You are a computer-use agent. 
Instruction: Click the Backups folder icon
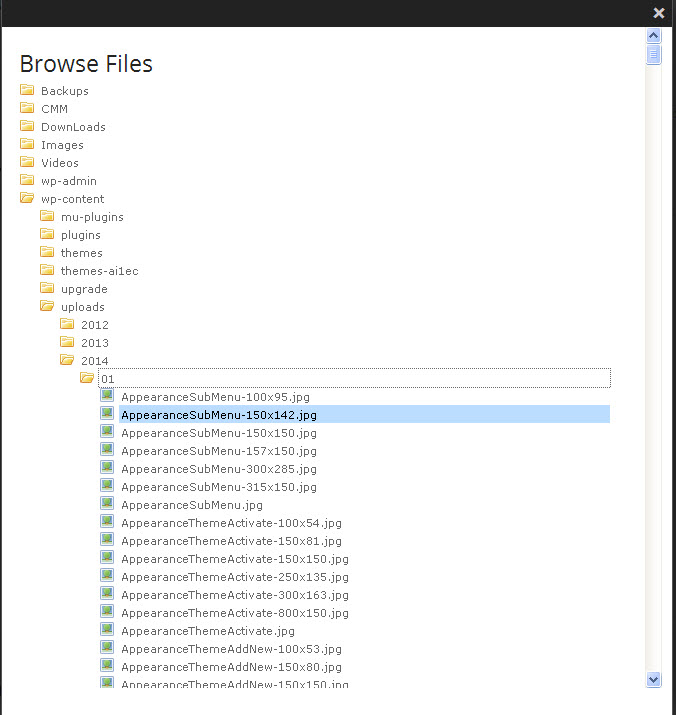(x=27, y=90)
